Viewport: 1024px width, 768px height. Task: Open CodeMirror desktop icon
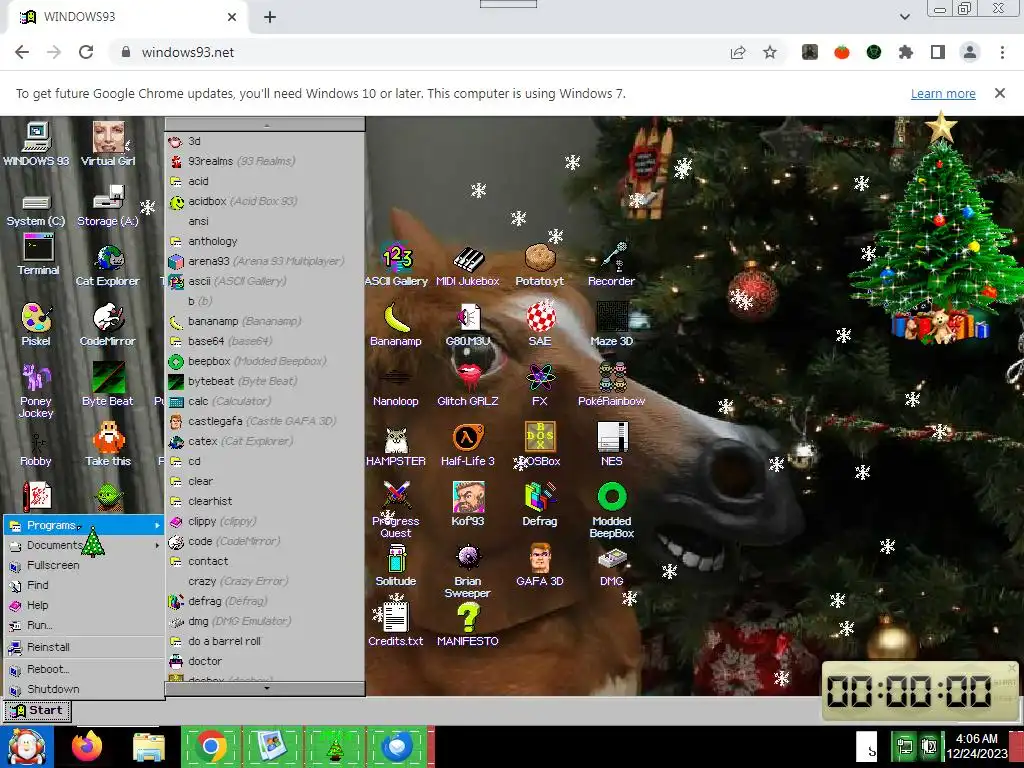tap(108, 325)
